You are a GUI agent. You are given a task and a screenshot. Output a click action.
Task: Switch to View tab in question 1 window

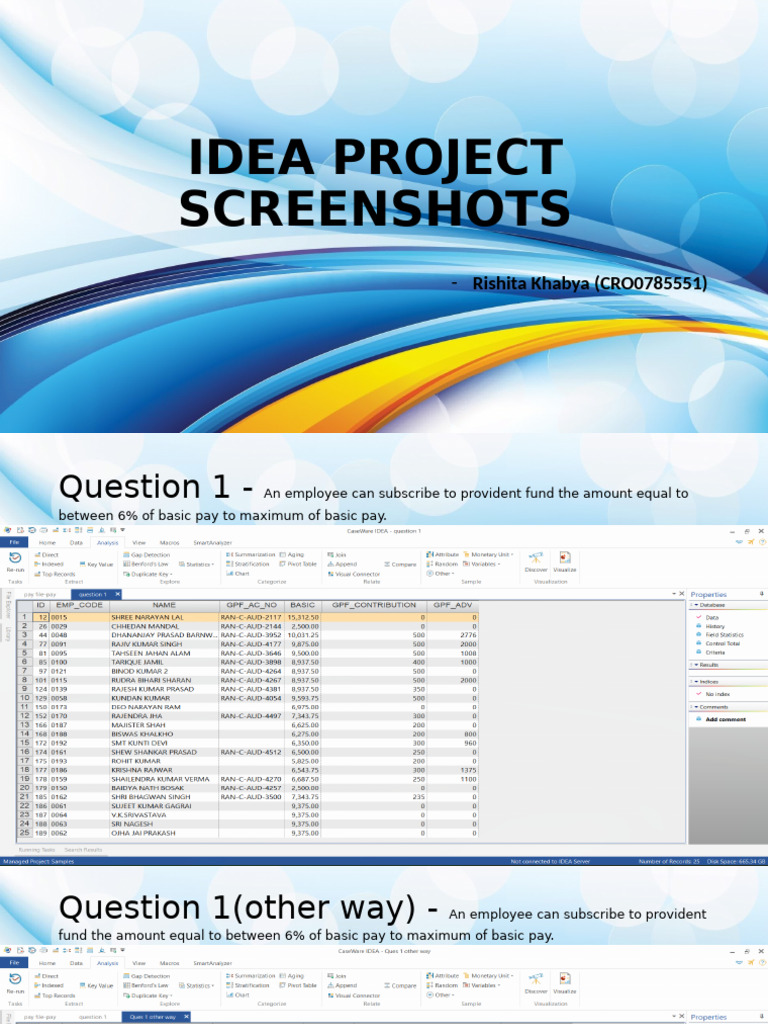click(139, 543)
